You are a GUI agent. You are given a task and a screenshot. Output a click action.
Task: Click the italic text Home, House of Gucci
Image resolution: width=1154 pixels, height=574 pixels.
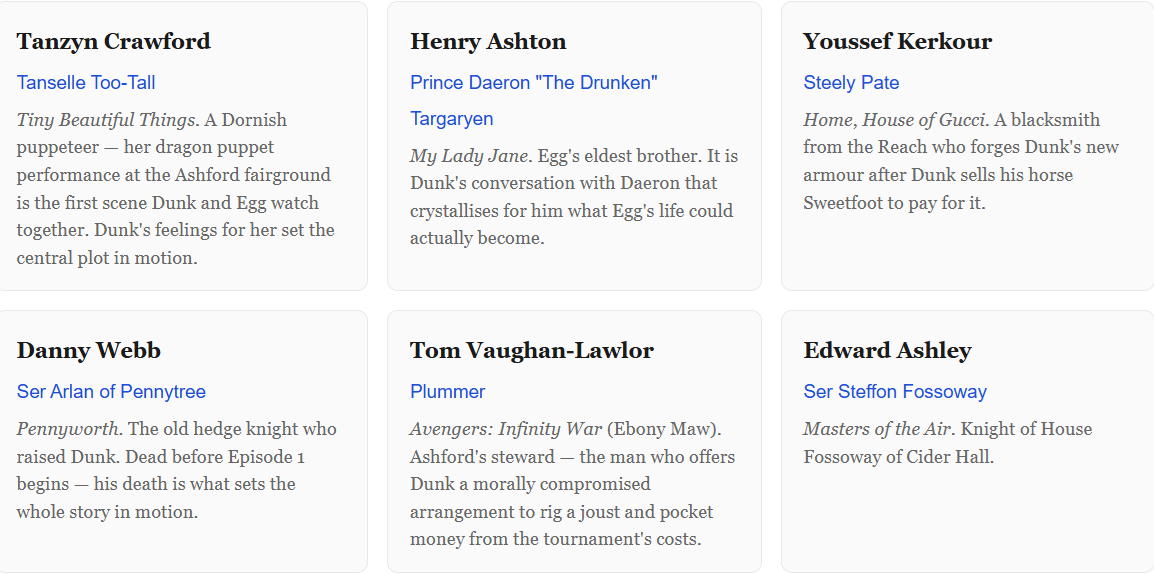coord(895,120)
